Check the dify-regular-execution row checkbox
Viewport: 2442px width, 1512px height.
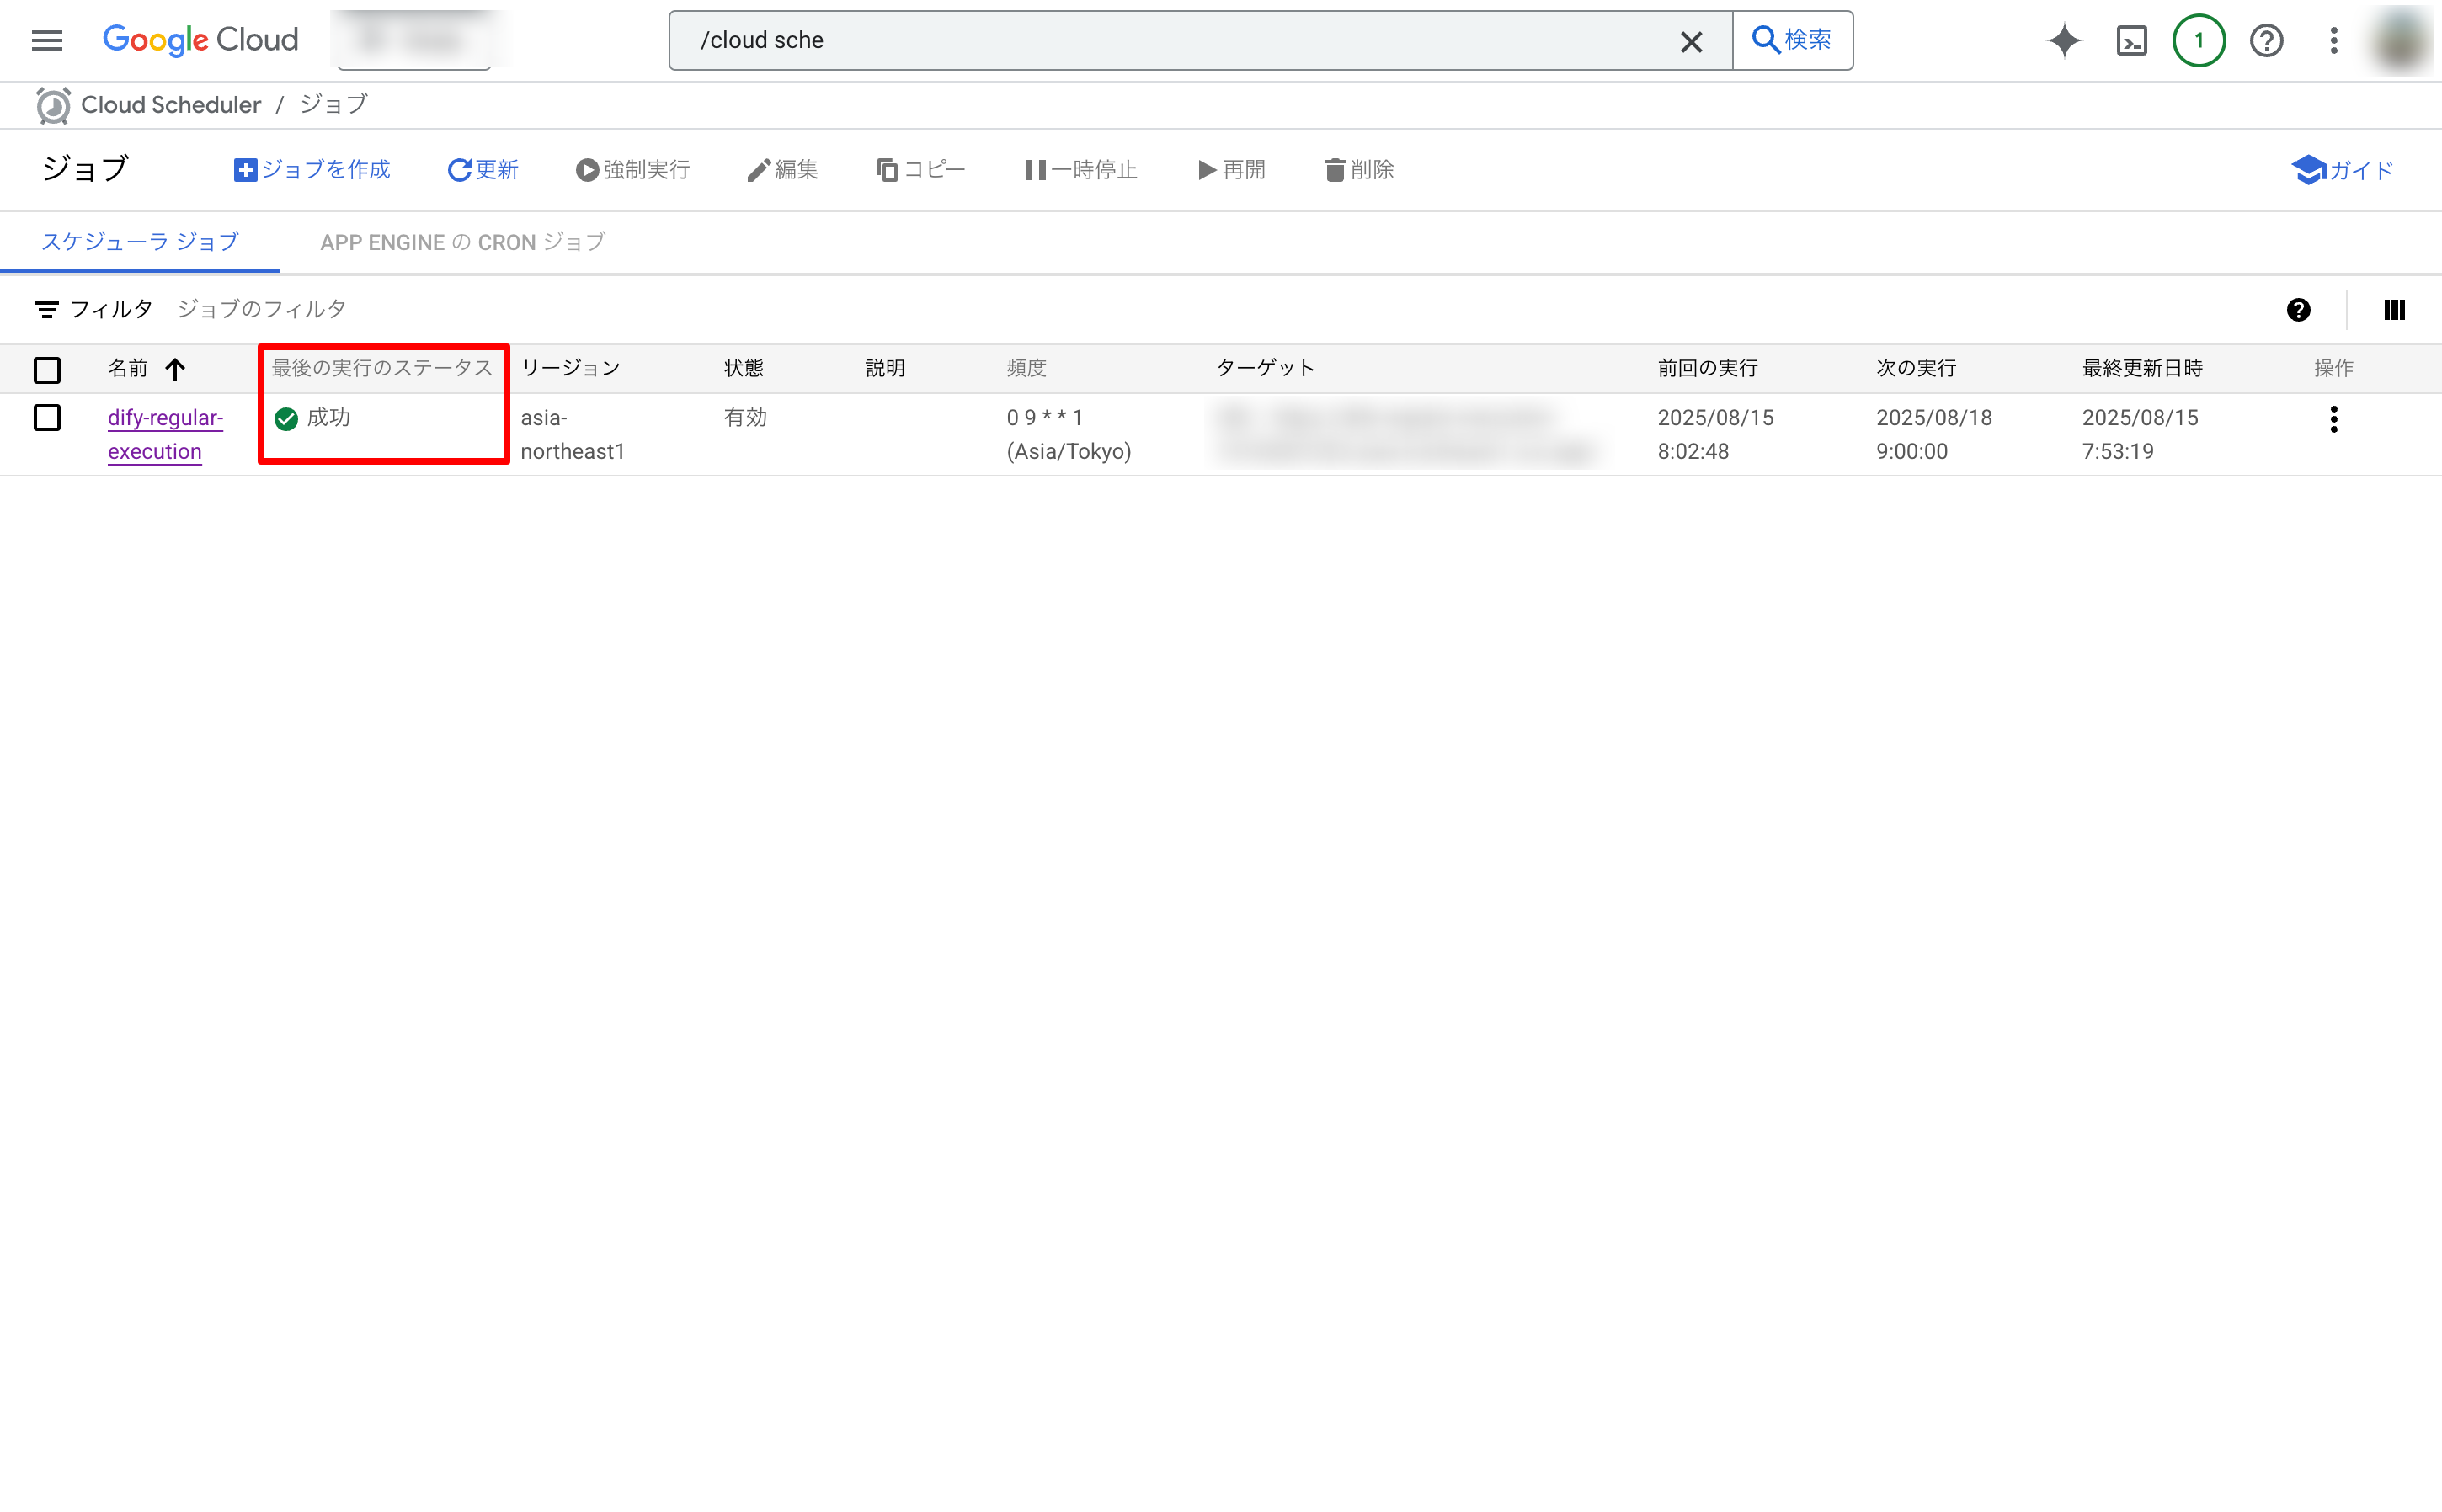47,418
